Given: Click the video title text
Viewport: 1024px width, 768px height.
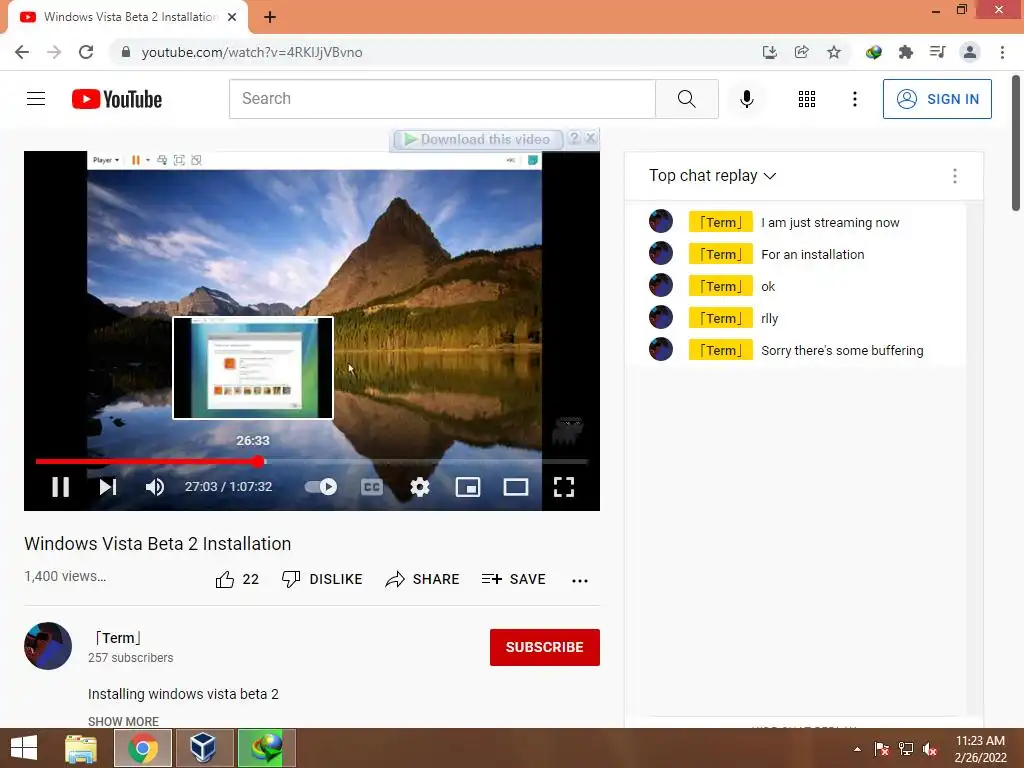Looking at the screenshot, I should 157,543.
